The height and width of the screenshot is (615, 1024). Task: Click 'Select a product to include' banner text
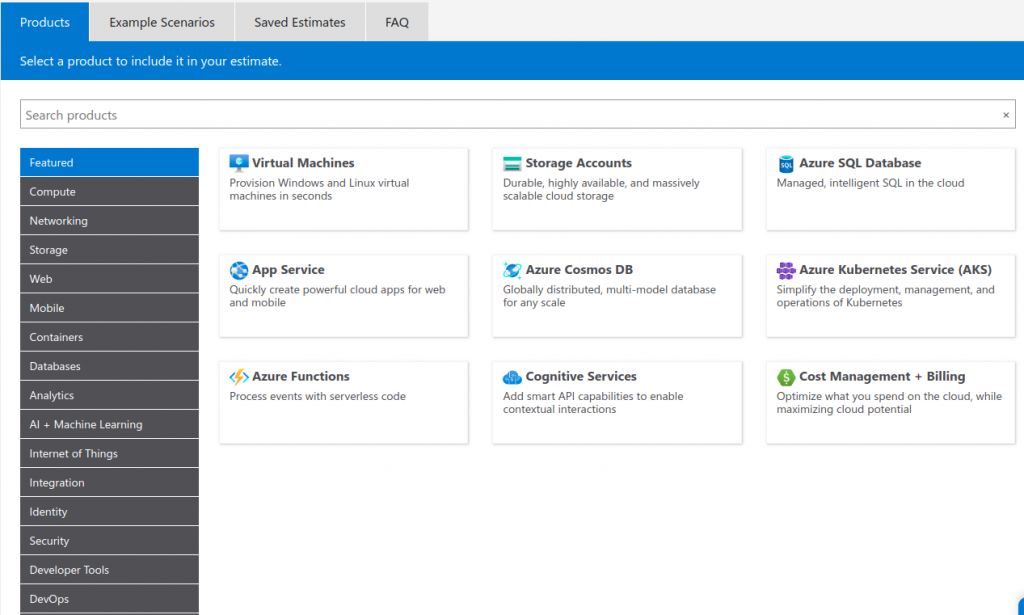(150, 61)
